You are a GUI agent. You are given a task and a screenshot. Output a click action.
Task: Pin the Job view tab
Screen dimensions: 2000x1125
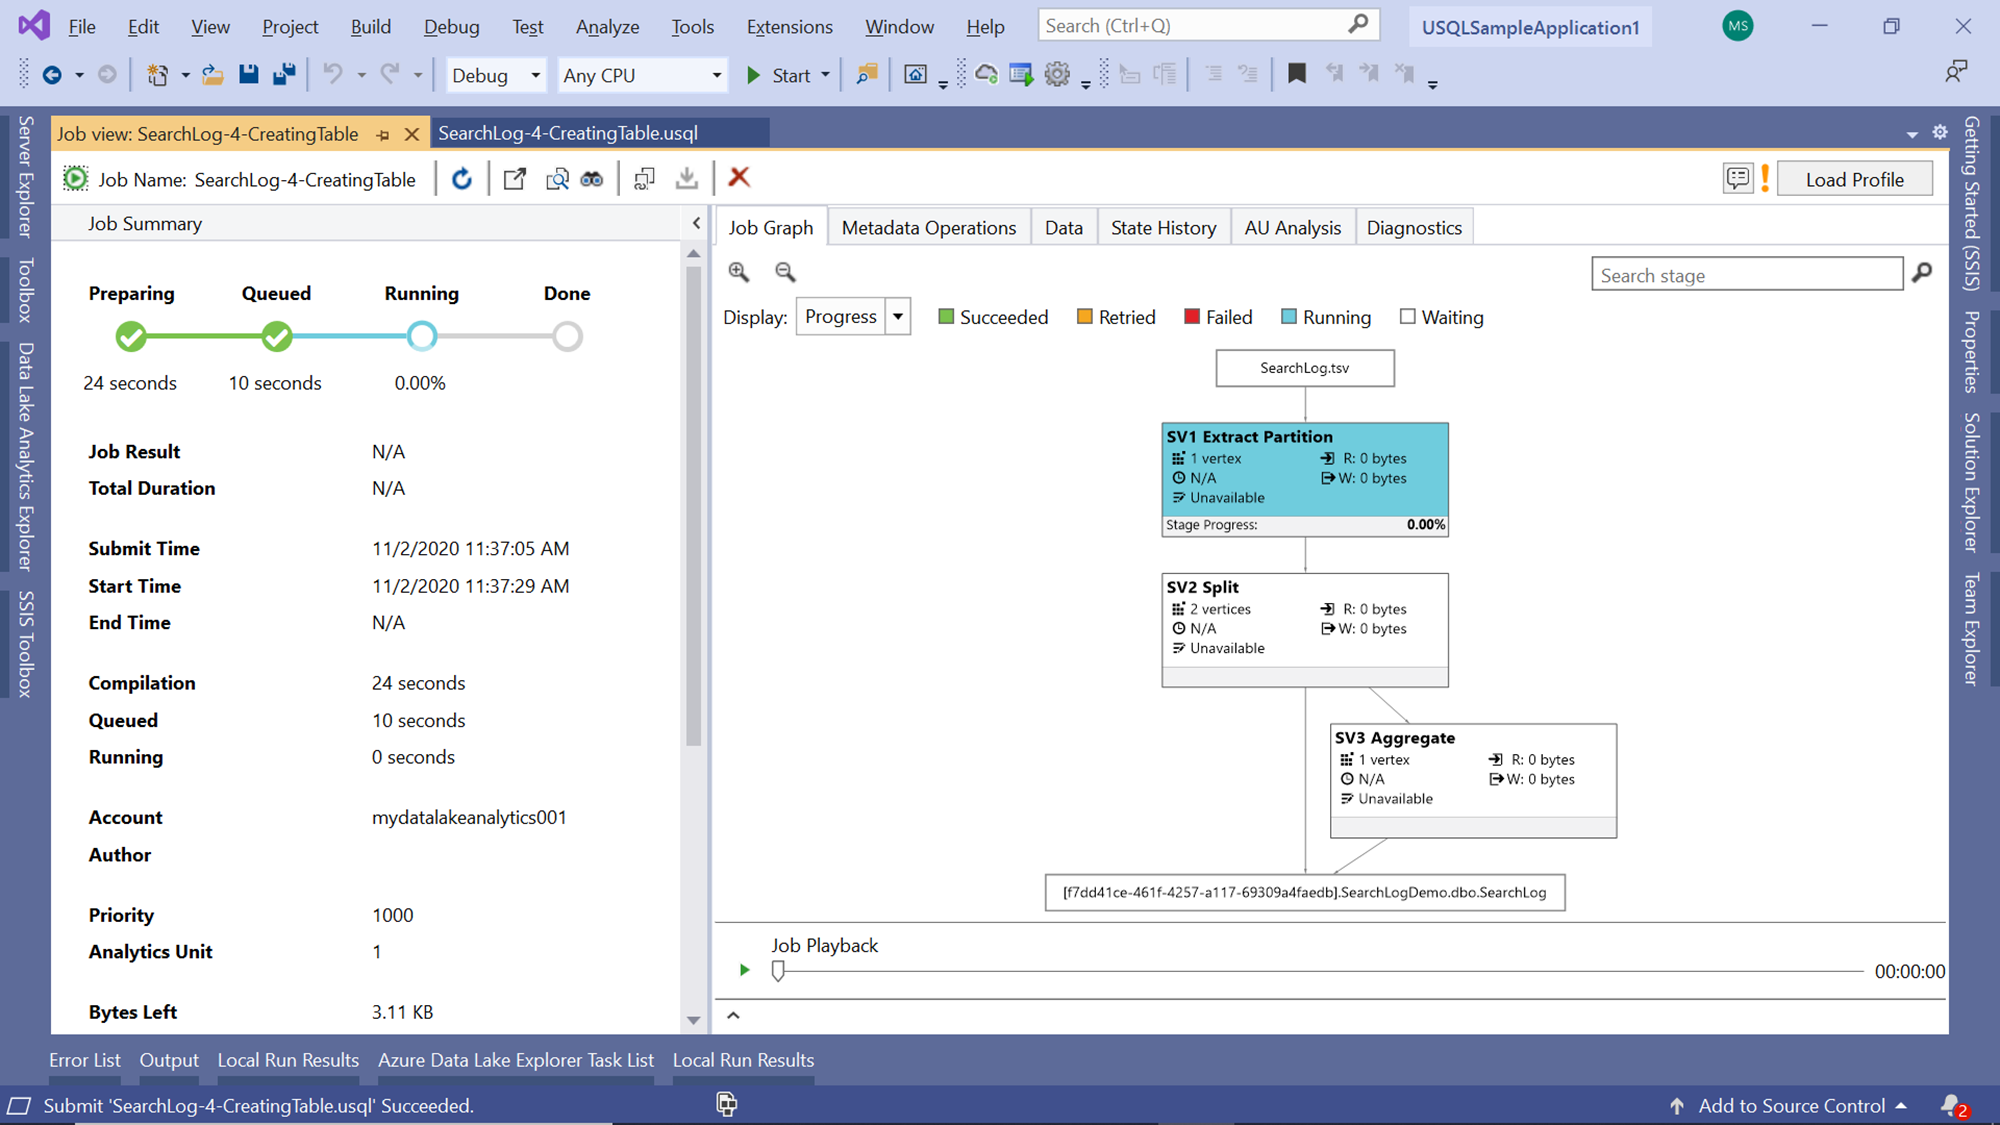click(x=384, y=134)
